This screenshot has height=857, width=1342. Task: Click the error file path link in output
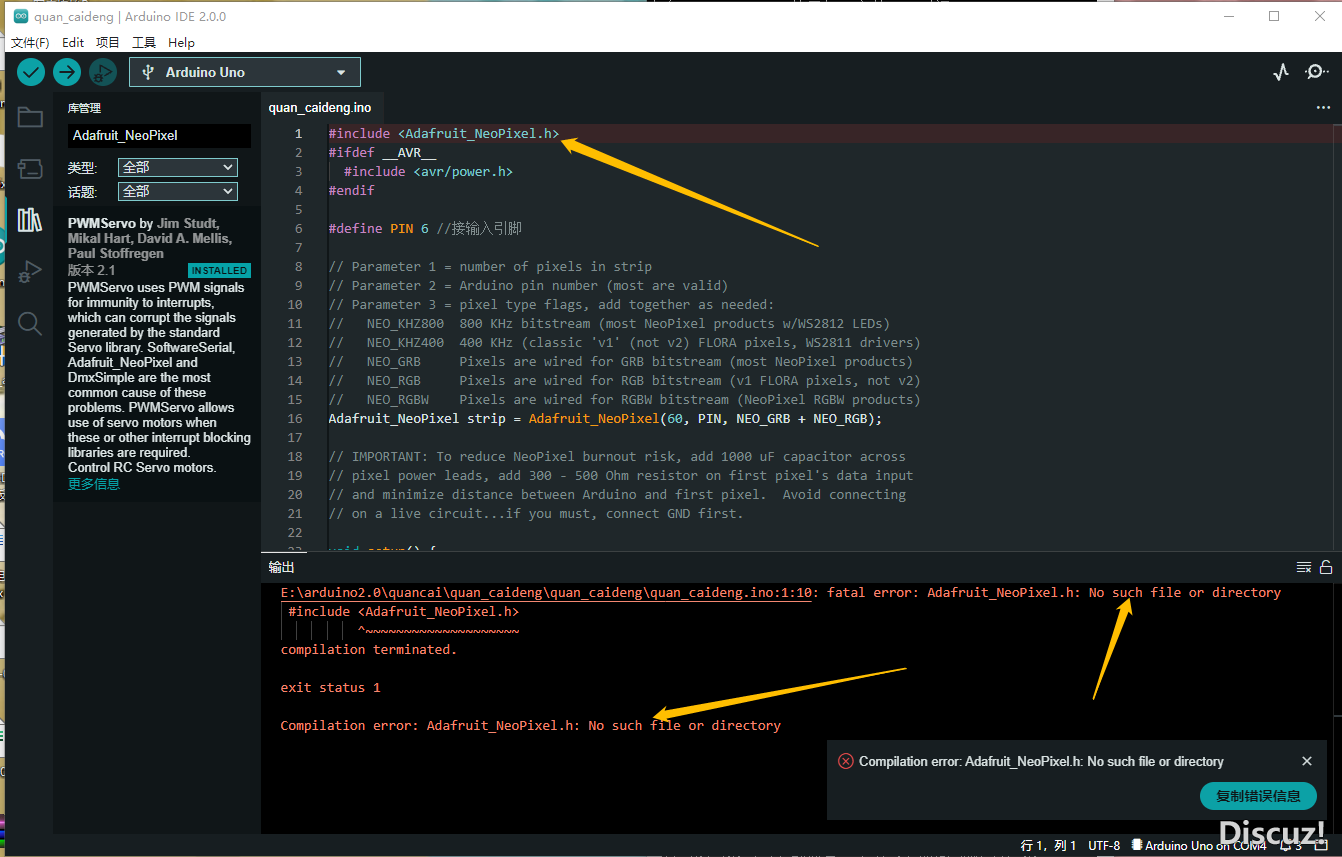point(546,592)
